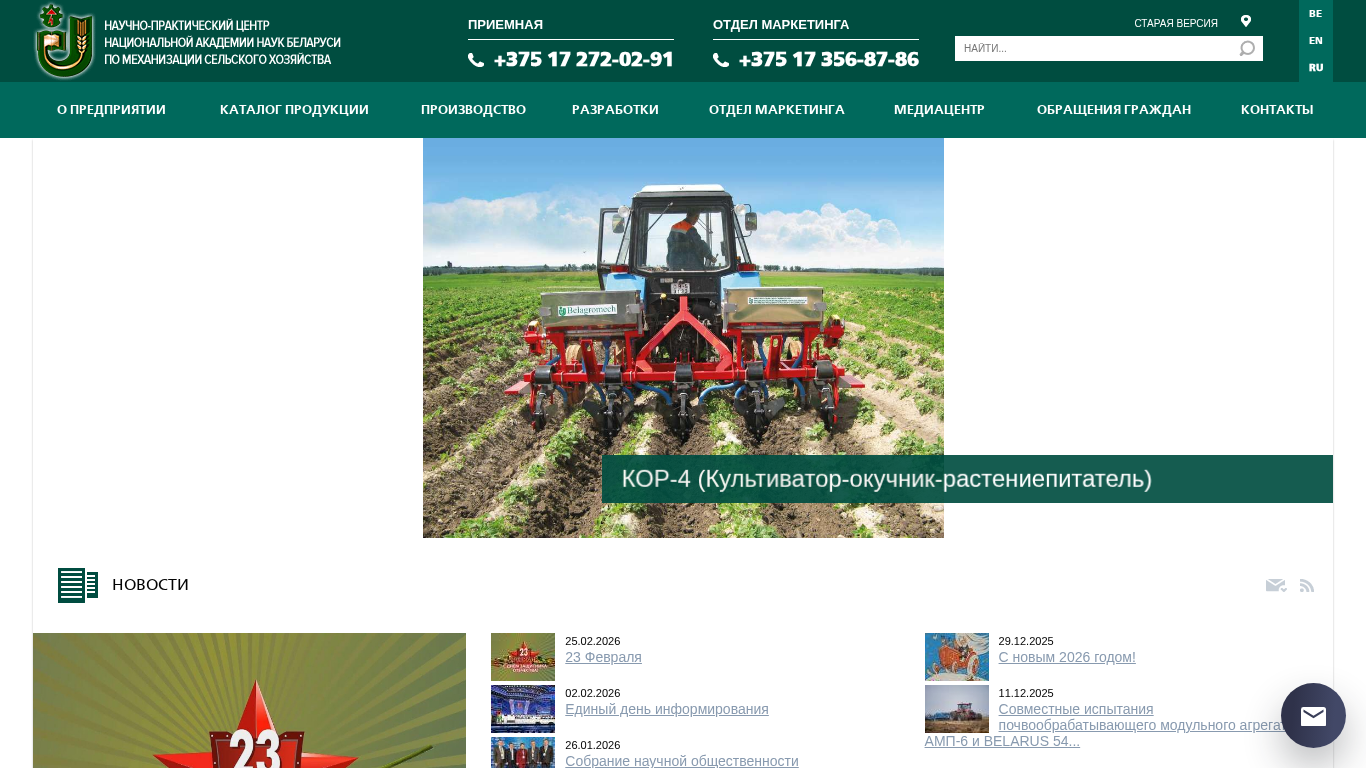The image size is (1366, 768).
Task: Click the date 11.12.2025
Action: (x=1026, y=693)
